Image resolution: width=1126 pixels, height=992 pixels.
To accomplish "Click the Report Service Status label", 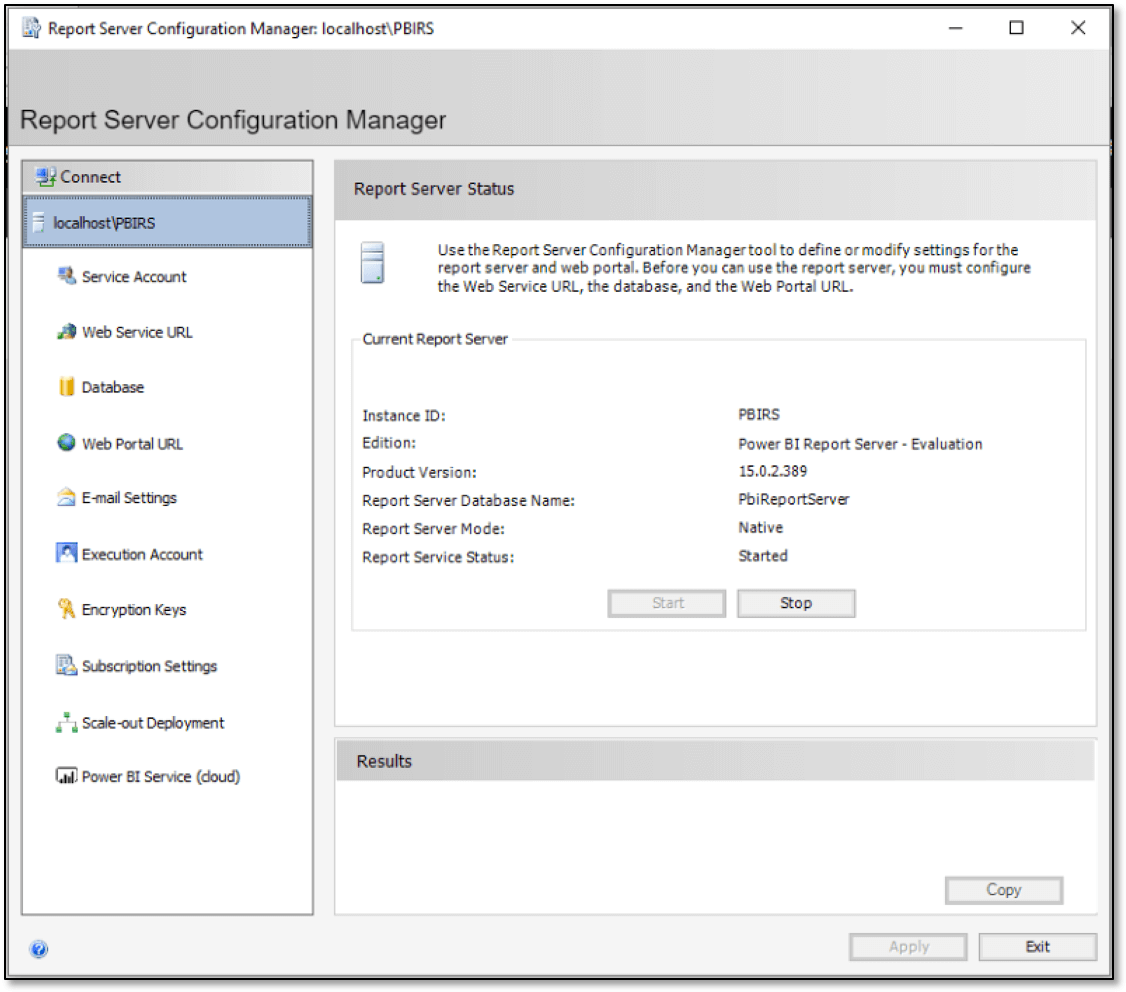I will 438,557.
